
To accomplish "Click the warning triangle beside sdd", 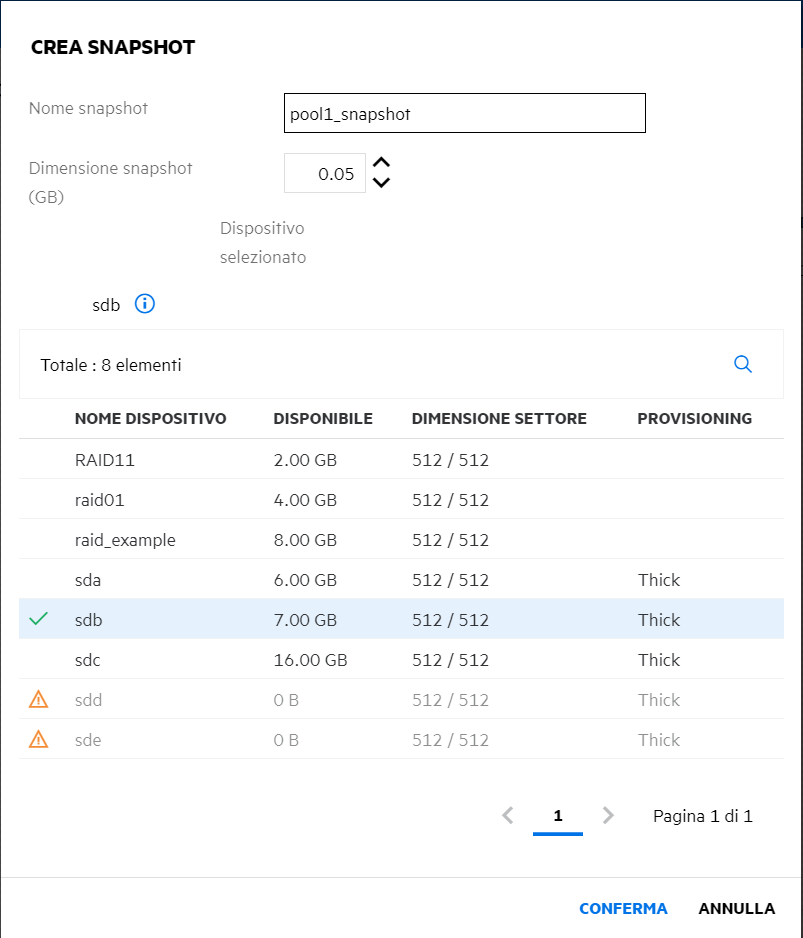I will pyautogui.click(x=39, y=699).
